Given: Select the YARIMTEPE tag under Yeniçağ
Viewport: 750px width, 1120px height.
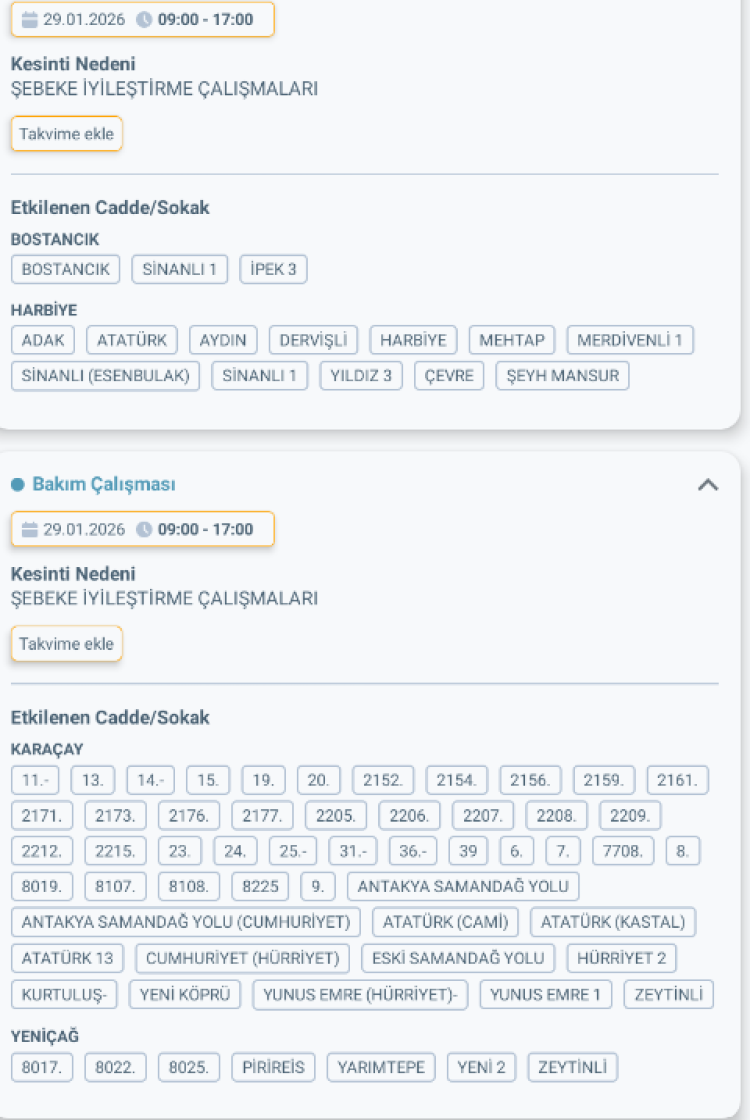Looking at the screenshot, I should coord(381,1067).
